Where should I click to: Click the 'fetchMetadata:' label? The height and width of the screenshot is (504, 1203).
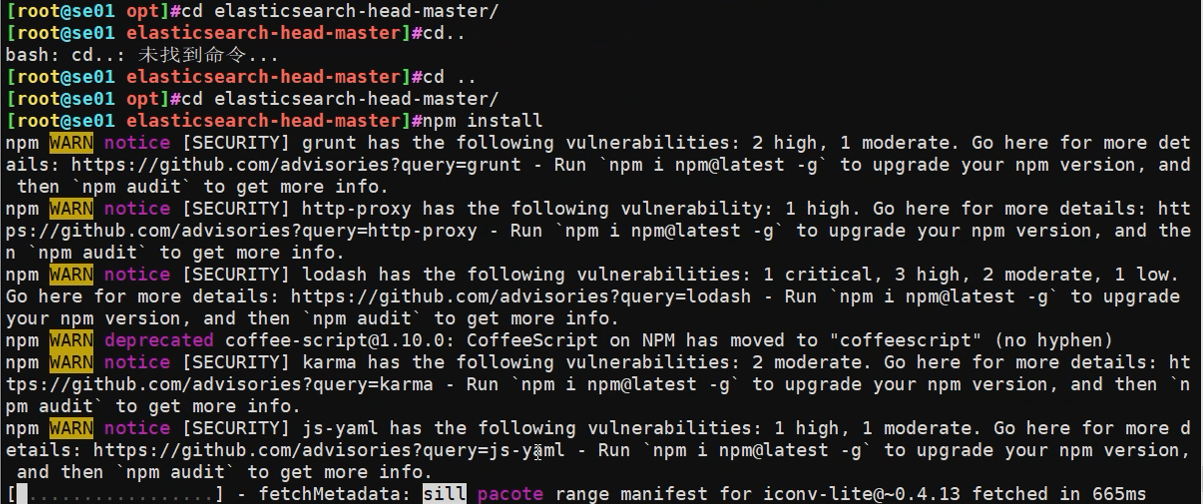(x=334, y=494)
